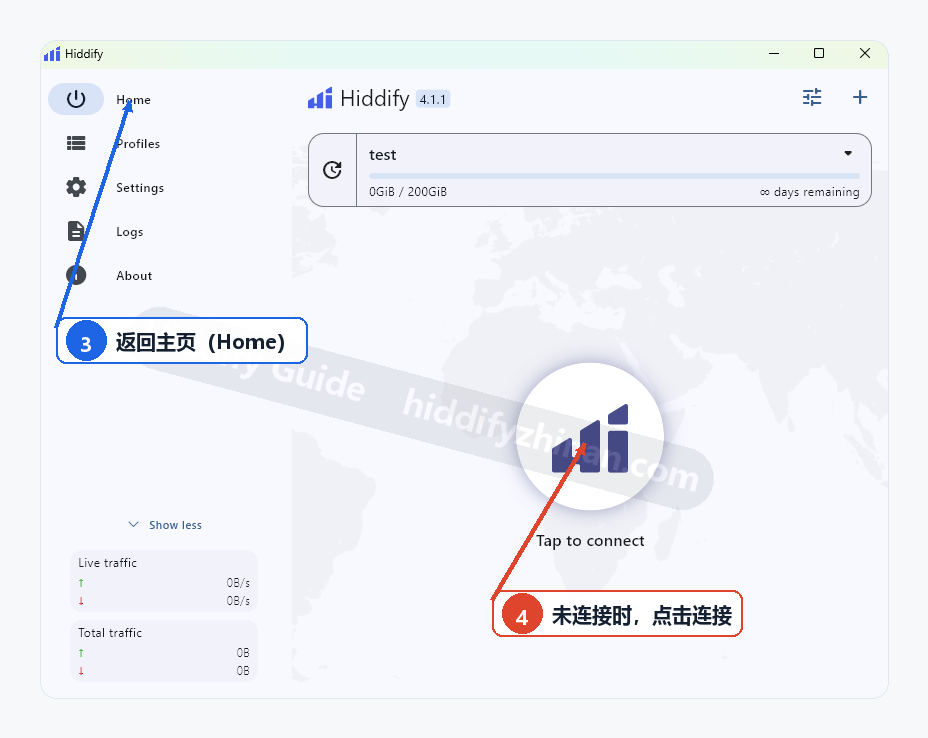
Task: Open the Logs document icon
Action: tap(76, 231)
